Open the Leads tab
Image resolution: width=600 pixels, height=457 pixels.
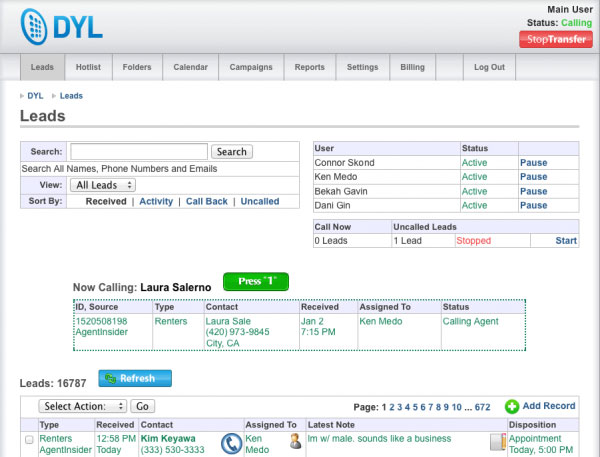[x=42, y=67]
